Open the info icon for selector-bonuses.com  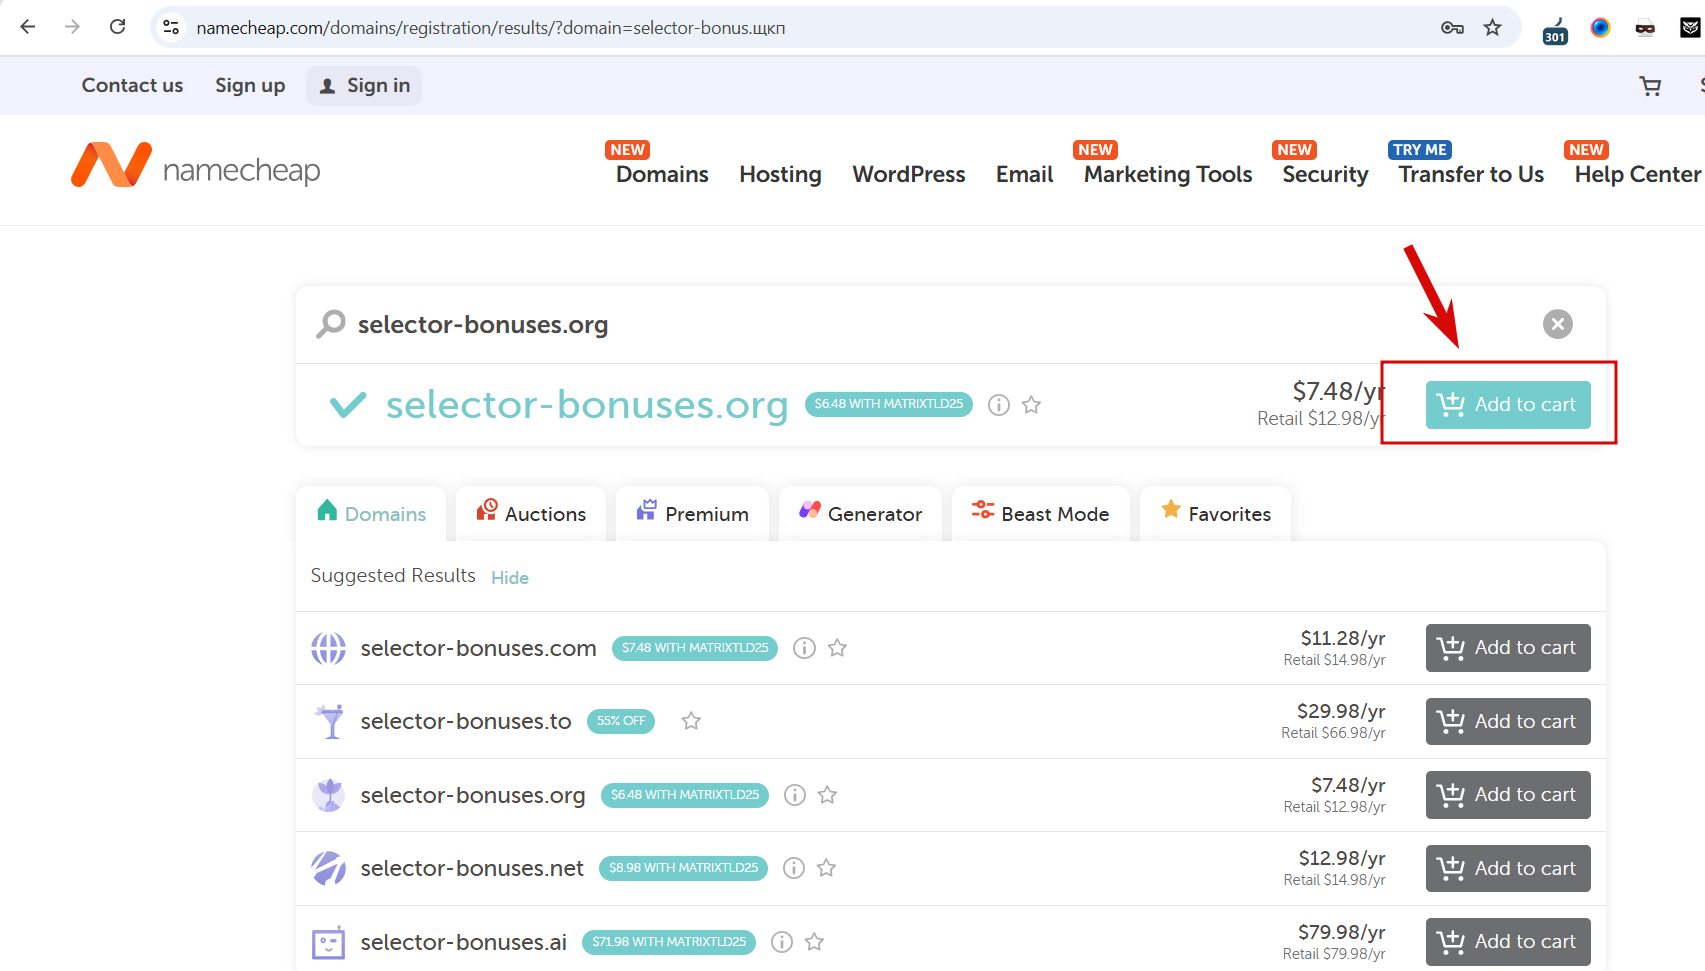(804, 648)
